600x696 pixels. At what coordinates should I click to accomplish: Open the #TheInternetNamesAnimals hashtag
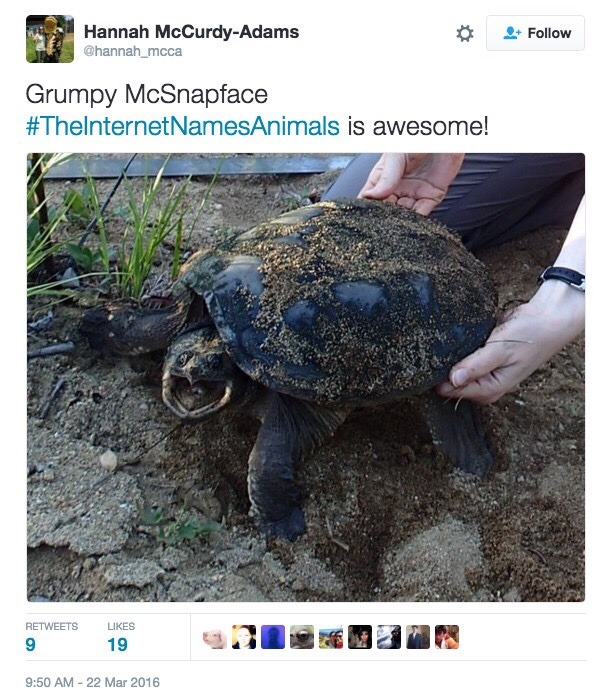pyautogui.click(x=182, y=126)
